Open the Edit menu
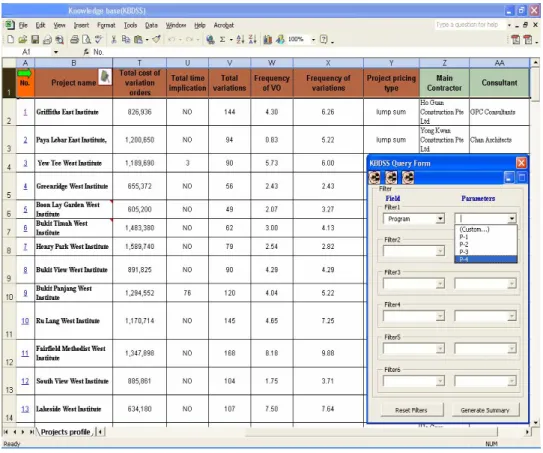The image size is (543, 453). pyautogui.click(x=41, y=25)
